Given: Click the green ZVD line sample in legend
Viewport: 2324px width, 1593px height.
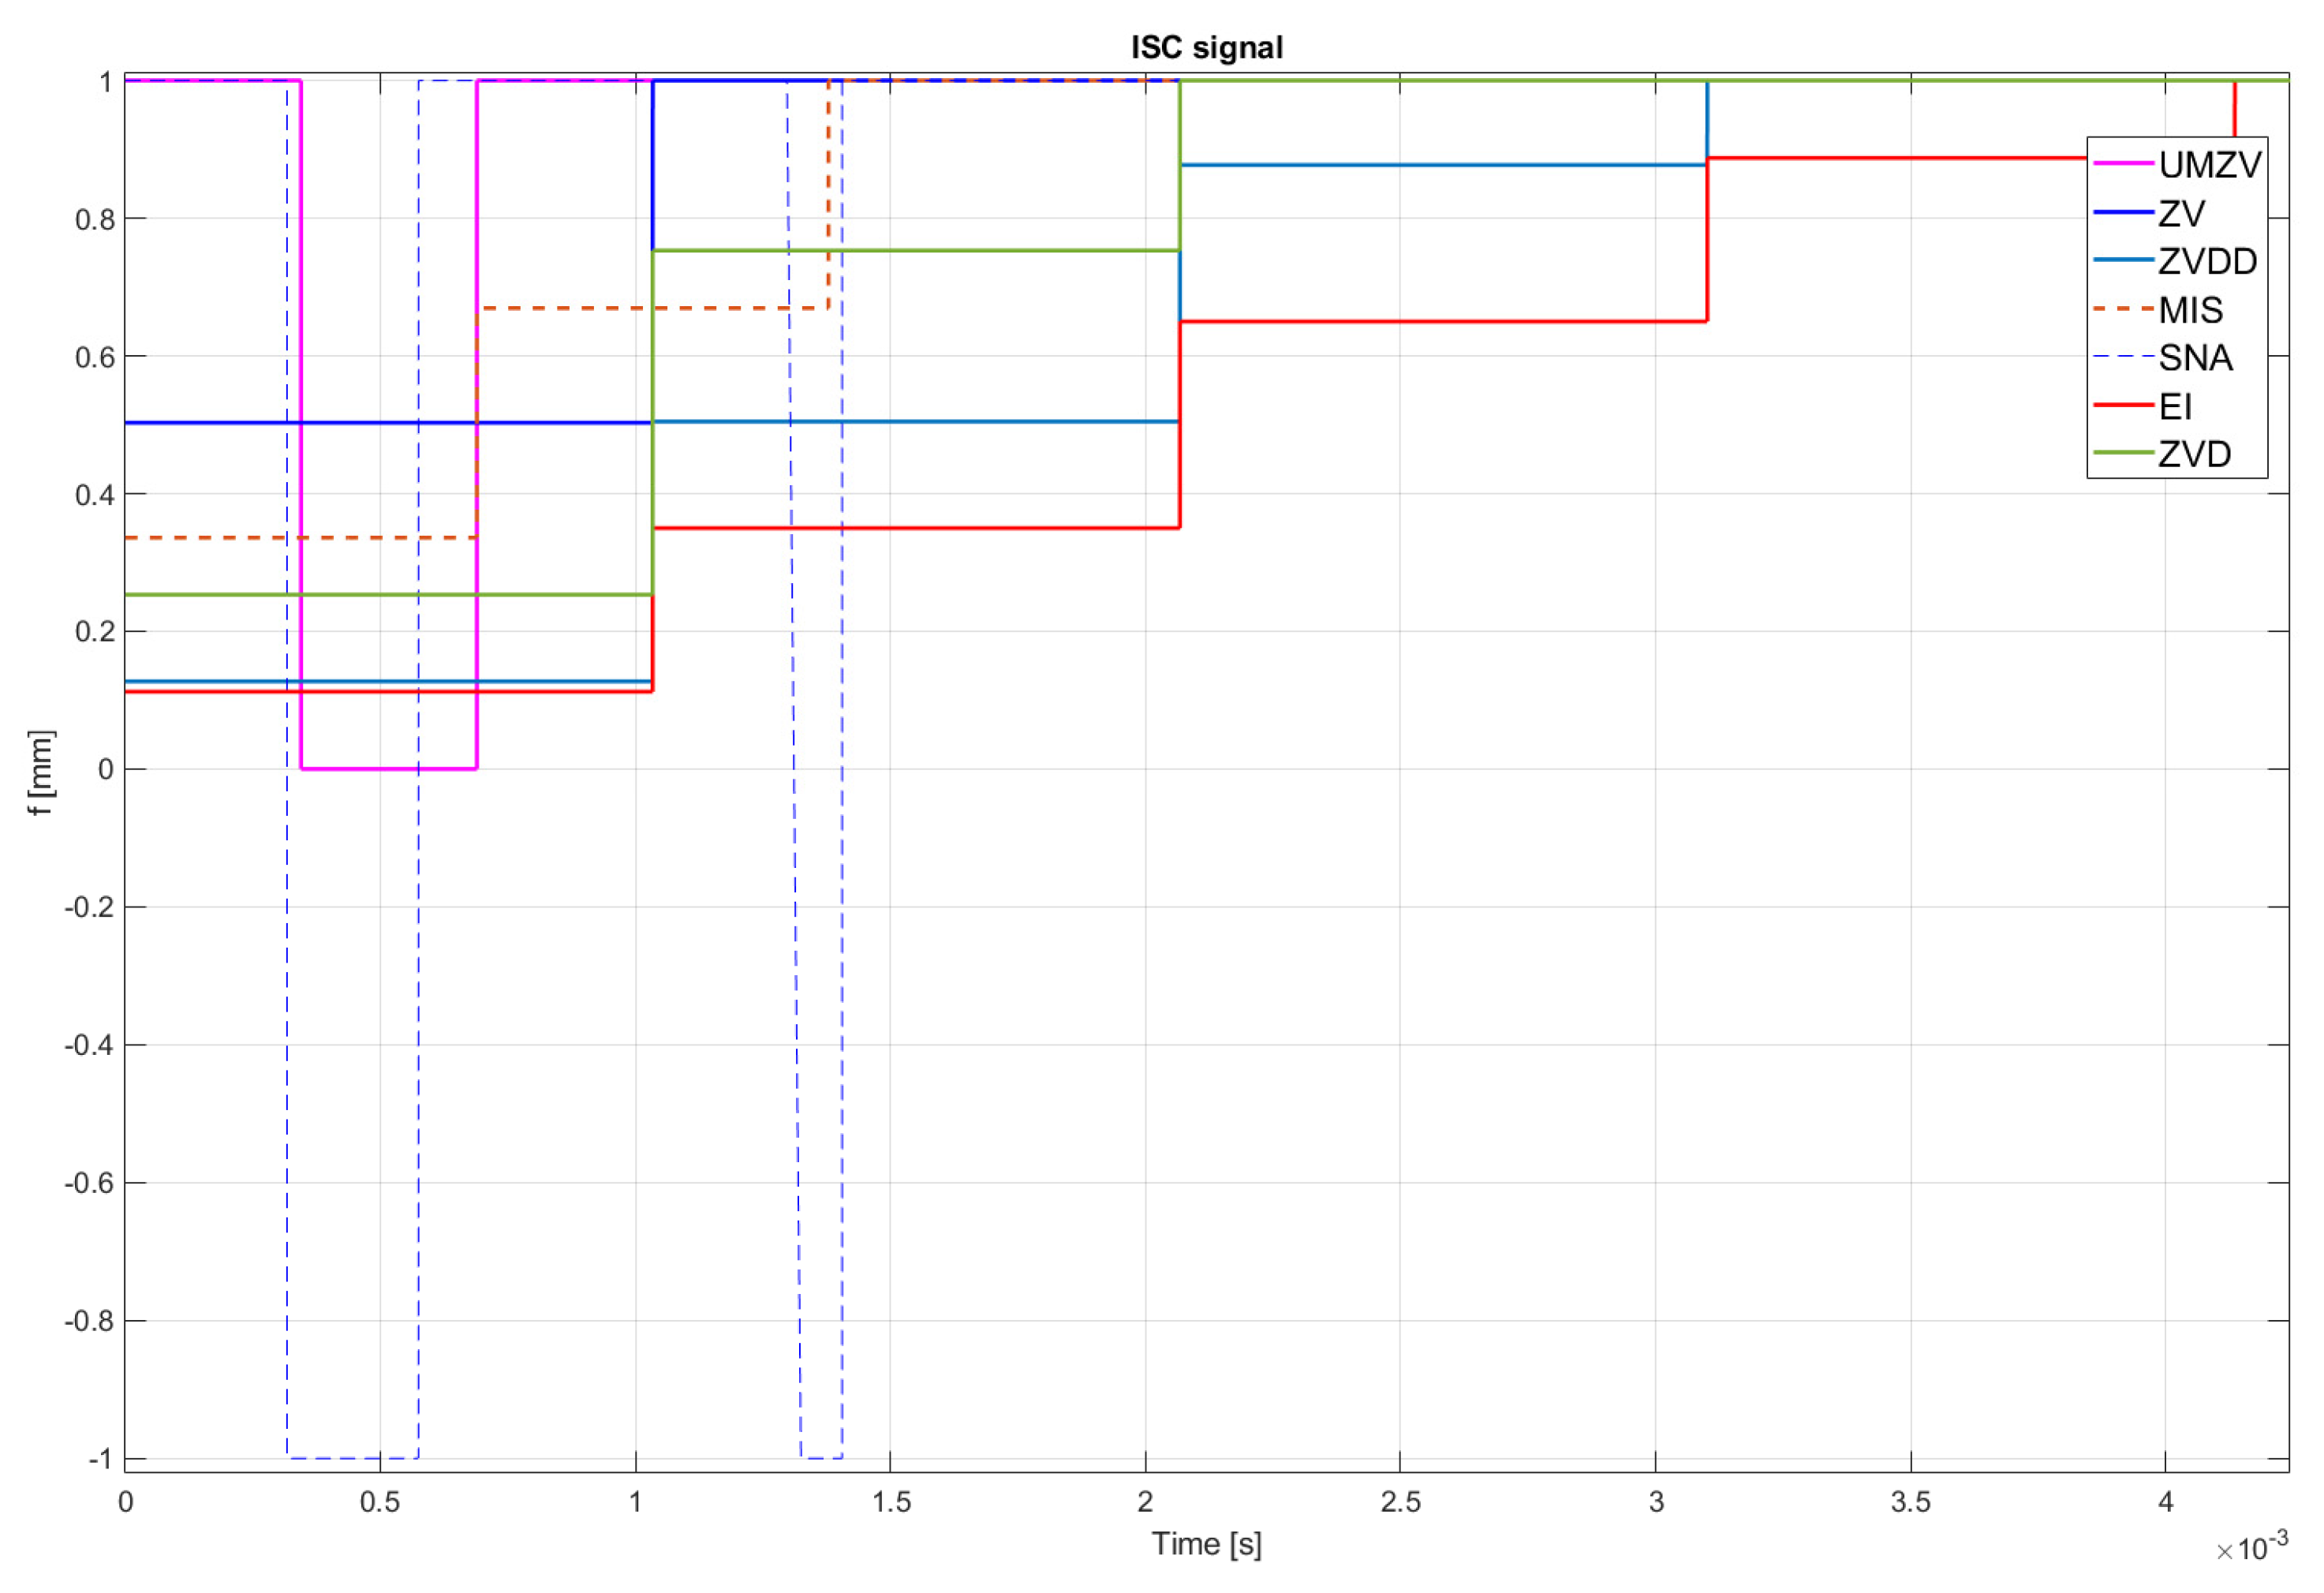Looking at the screenshot, I should click(2123, 454).
